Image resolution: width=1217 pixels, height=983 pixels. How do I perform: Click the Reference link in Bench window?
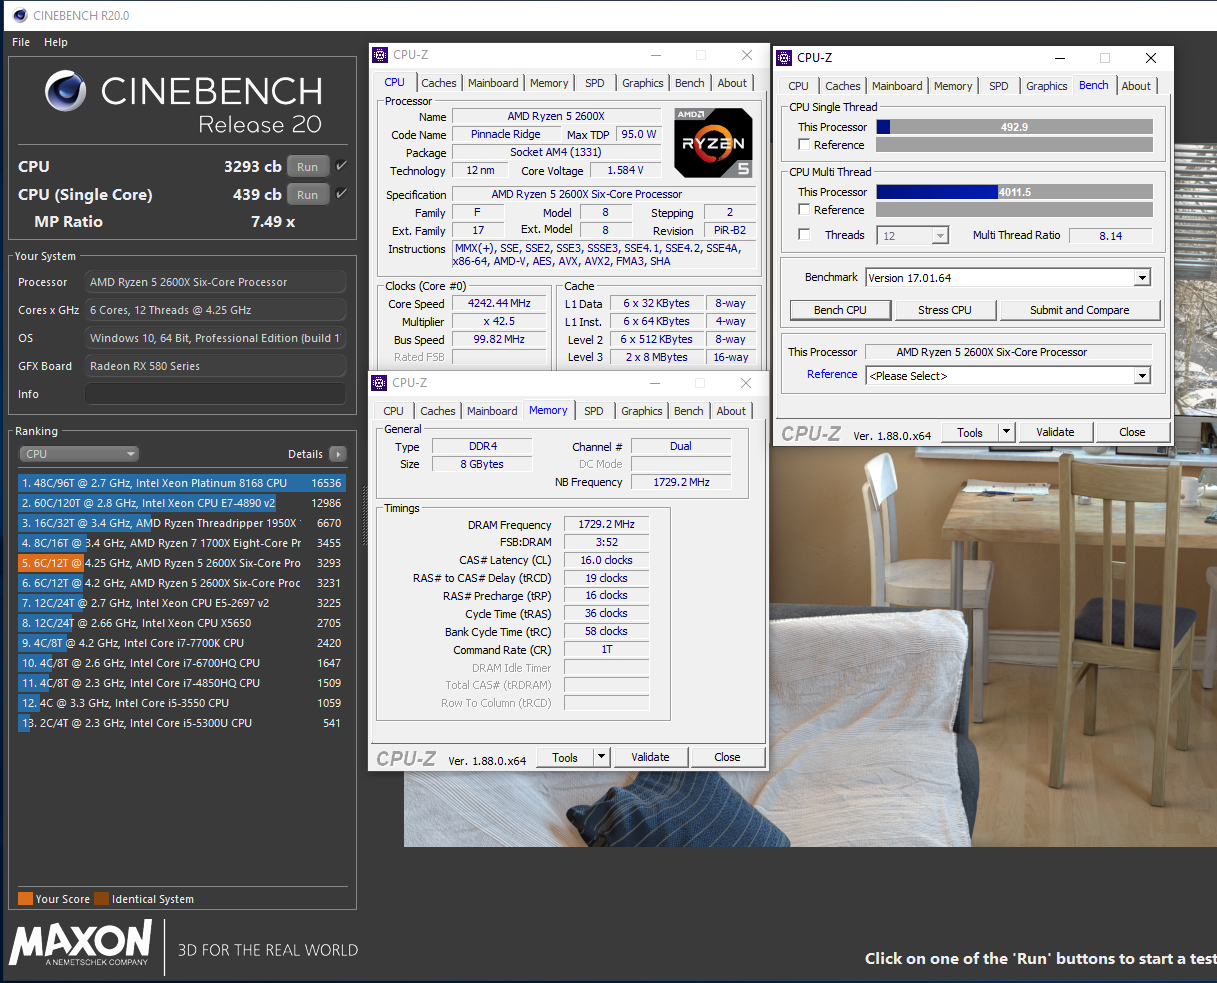click(x=832, y=374)
